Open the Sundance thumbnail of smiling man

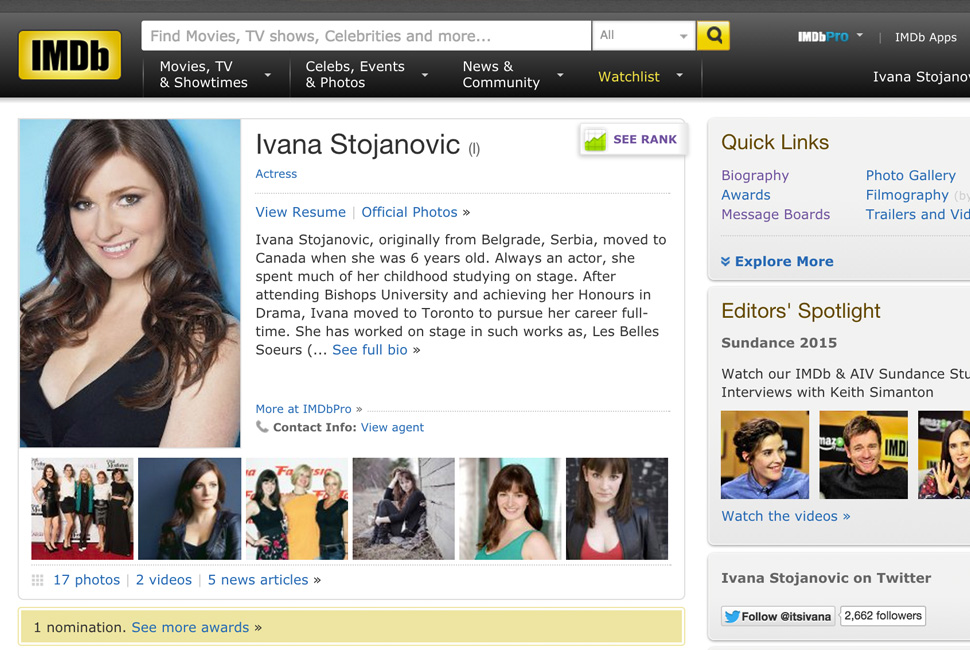pos(864,455)
